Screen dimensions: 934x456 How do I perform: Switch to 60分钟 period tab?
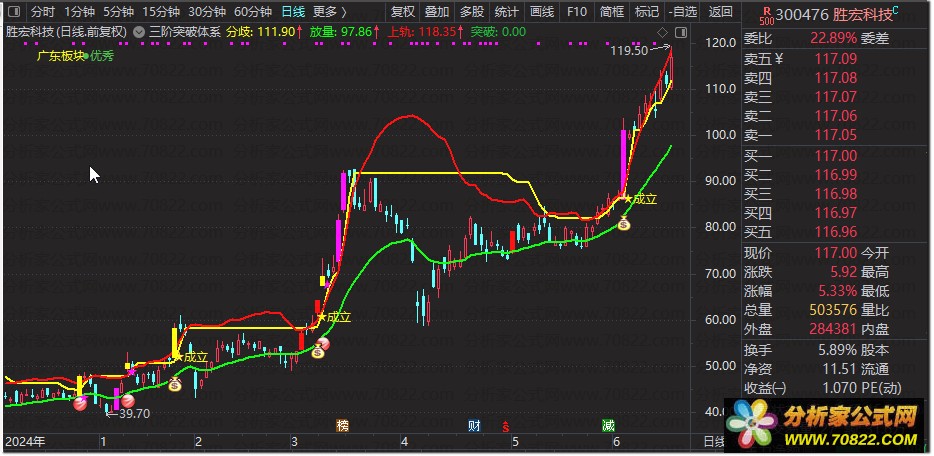pos(253,11)
